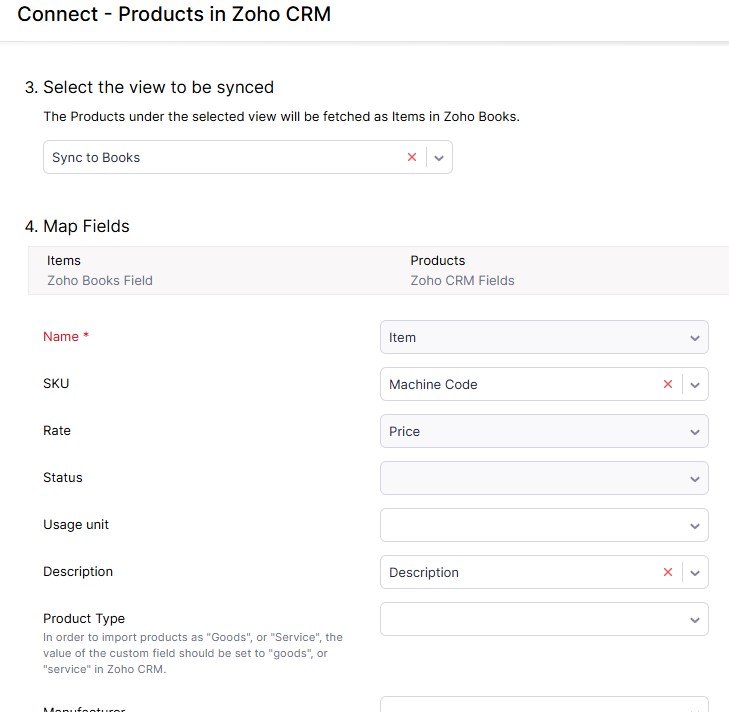Image resolution: width=729 pixels, height=712 pixels.
Task: Click the Map Fields section heading
Action: 86,226
